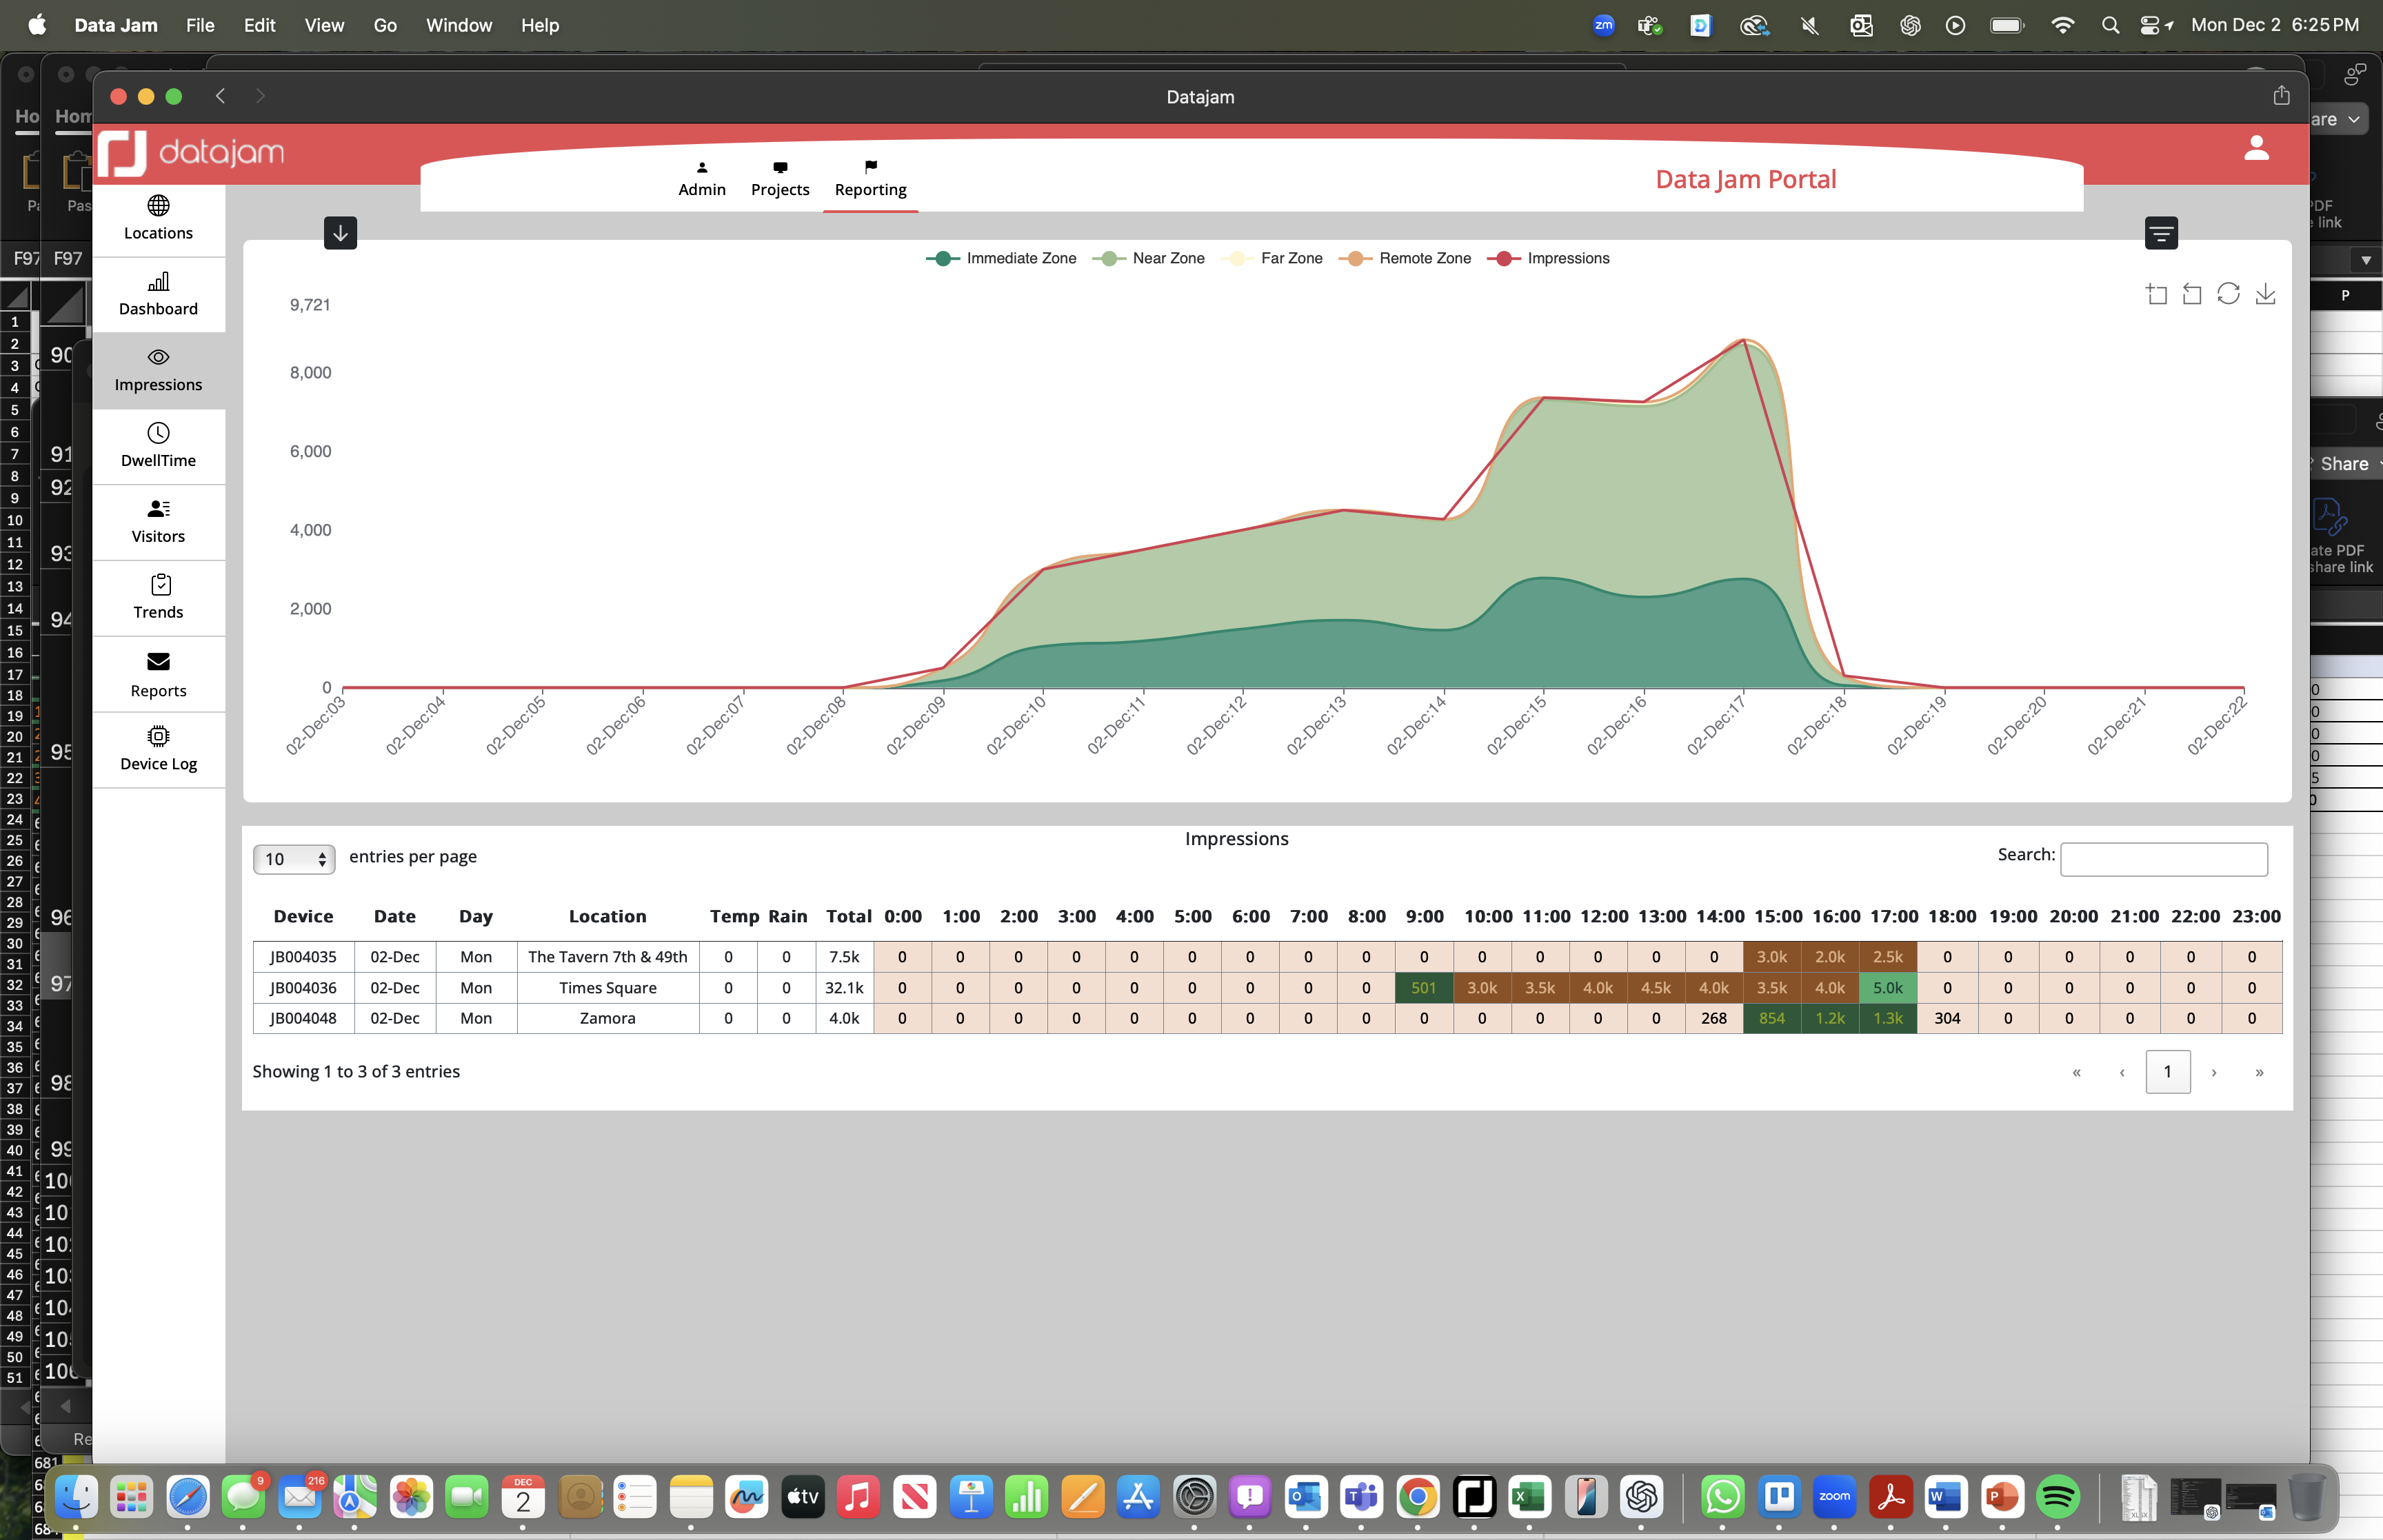This screenshot has width=2383, height=1540.
Task: Click inside the Search input field
Action: (x=2164, y=859)
